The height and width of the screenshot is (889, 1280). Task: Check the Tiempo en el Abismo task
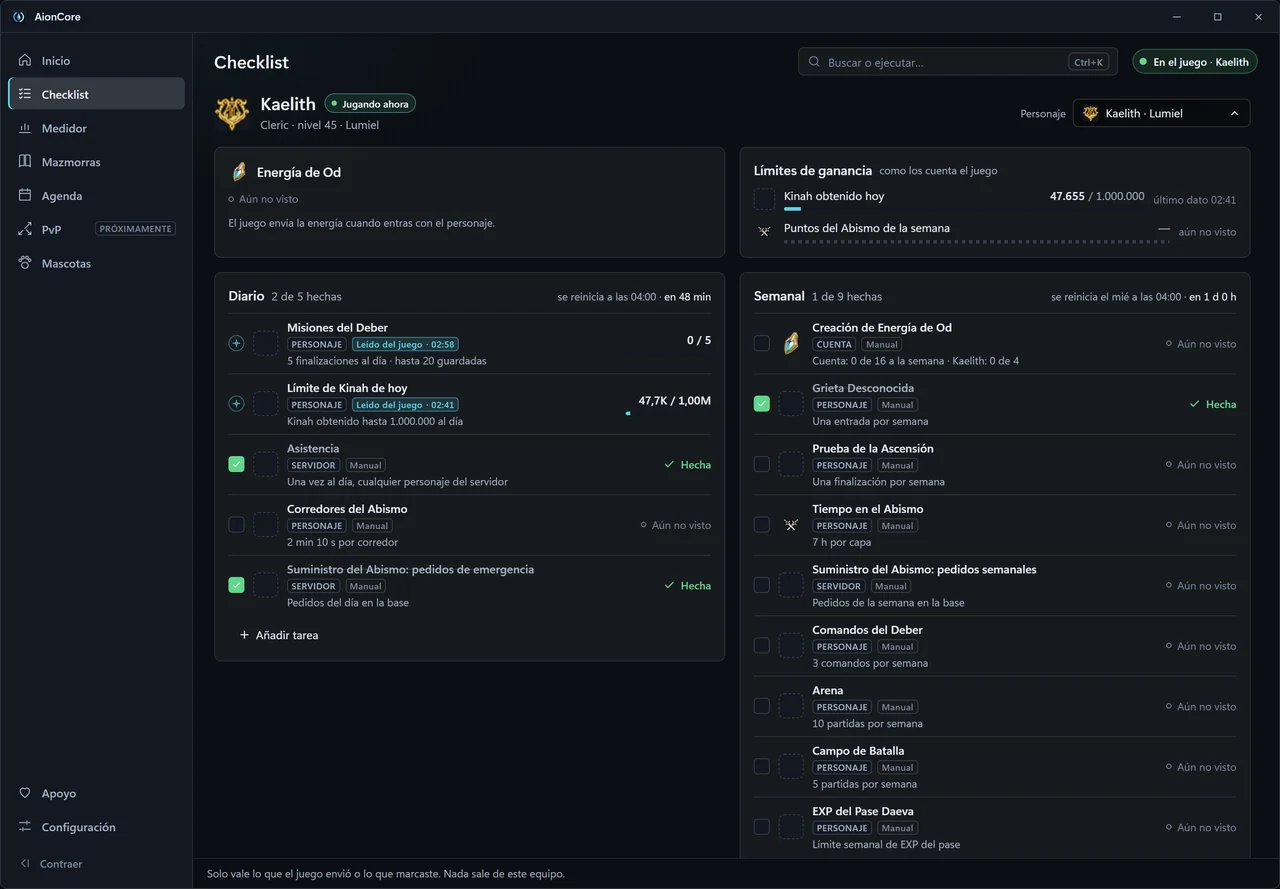[762, 525]
